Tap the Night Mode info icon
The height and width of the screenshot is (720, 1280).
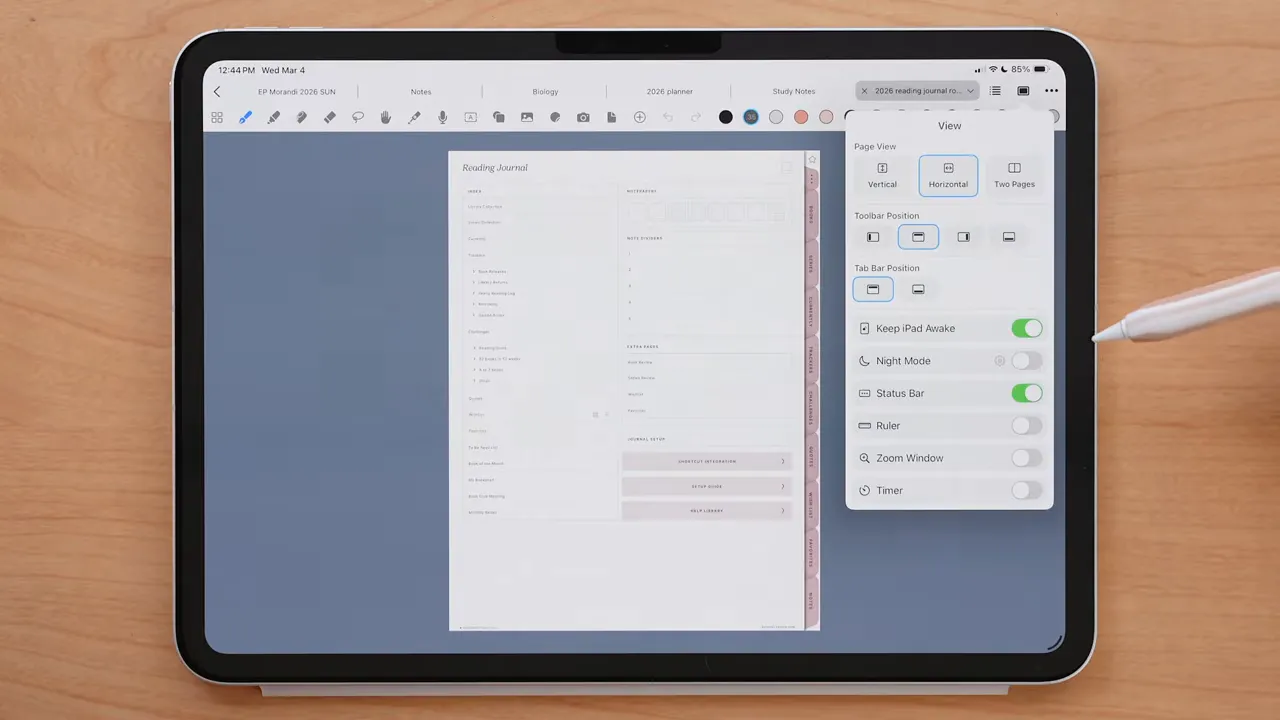pyautogui.click(x=999, y=361)
